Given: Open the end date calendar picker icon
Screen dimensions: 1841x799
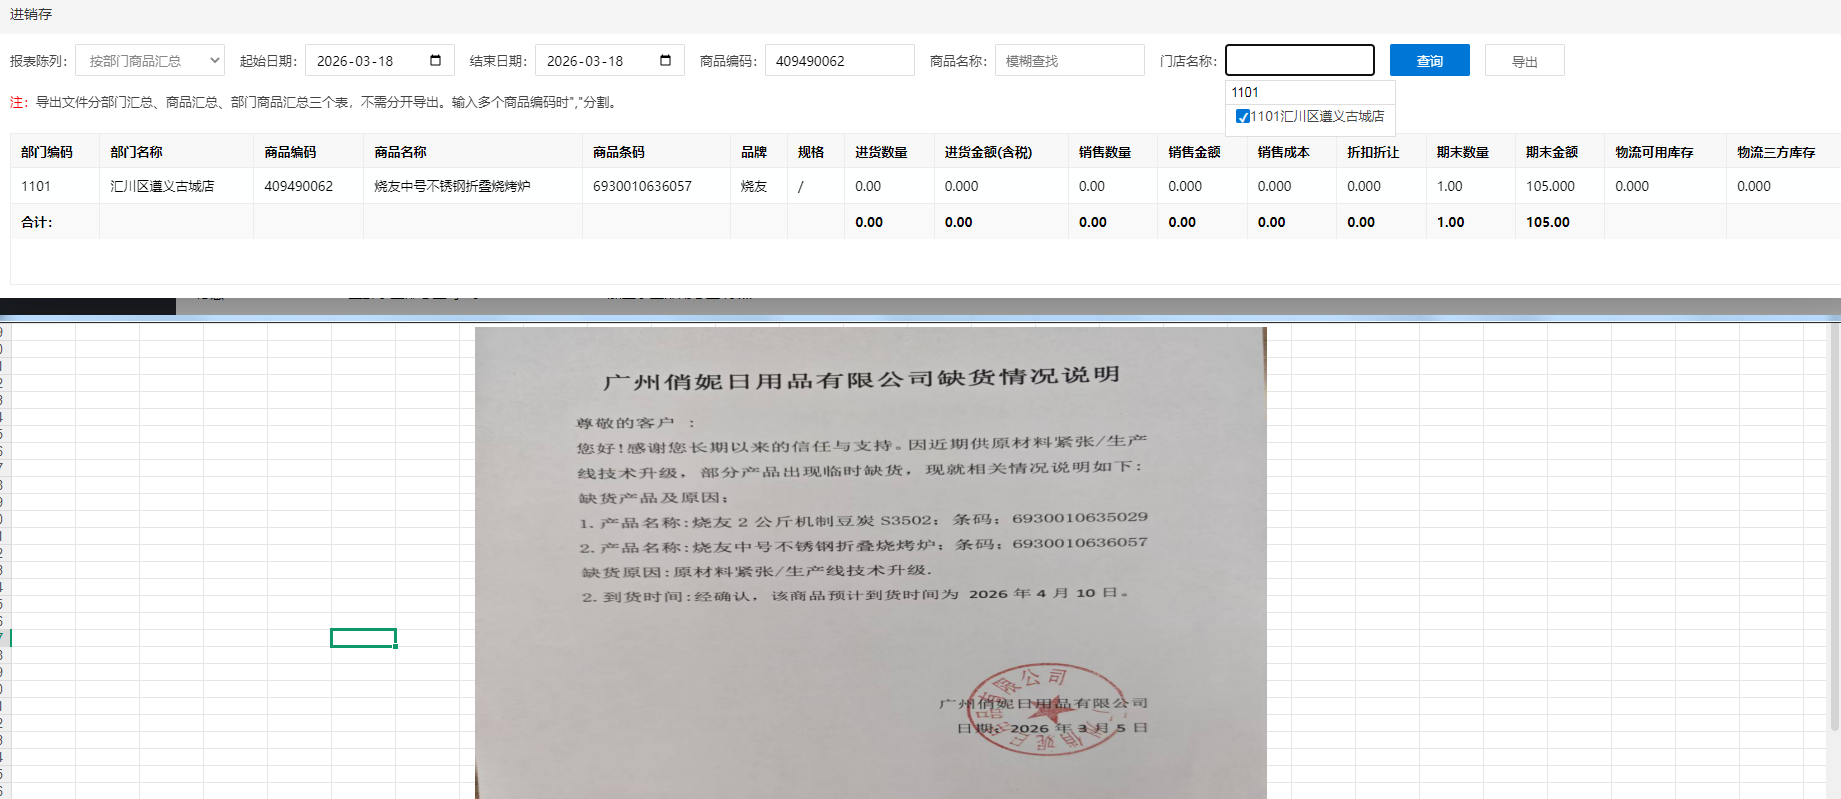Looking at the screenshot, I should click(x=665, y=61).
